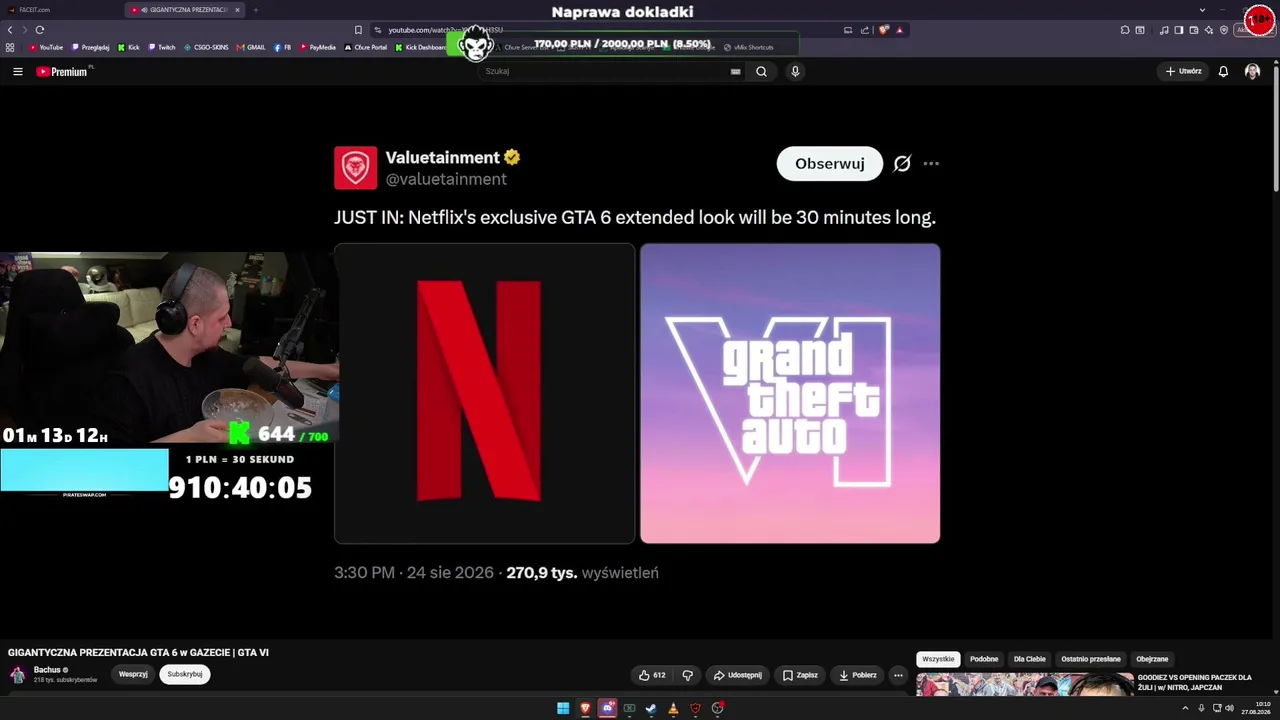The width and height of the screenshot is (1280, 720).
Task: Download video with the Pobierz button
Action: (x=858, y=675)
